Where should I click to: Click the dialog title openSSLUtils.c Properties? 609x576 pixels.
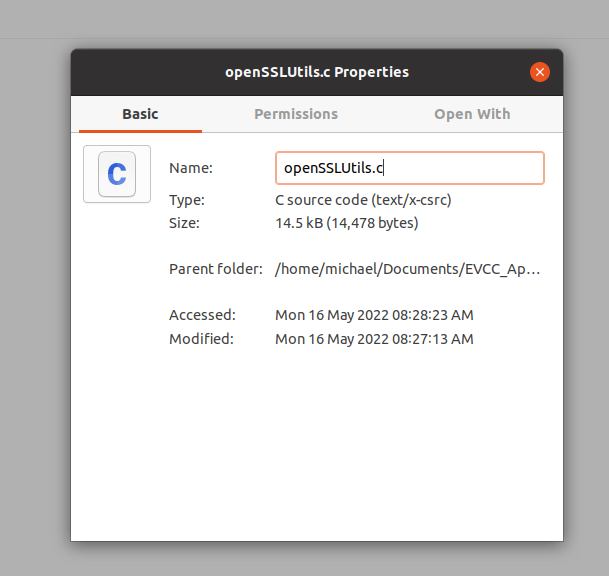click(x=317, y=72)
